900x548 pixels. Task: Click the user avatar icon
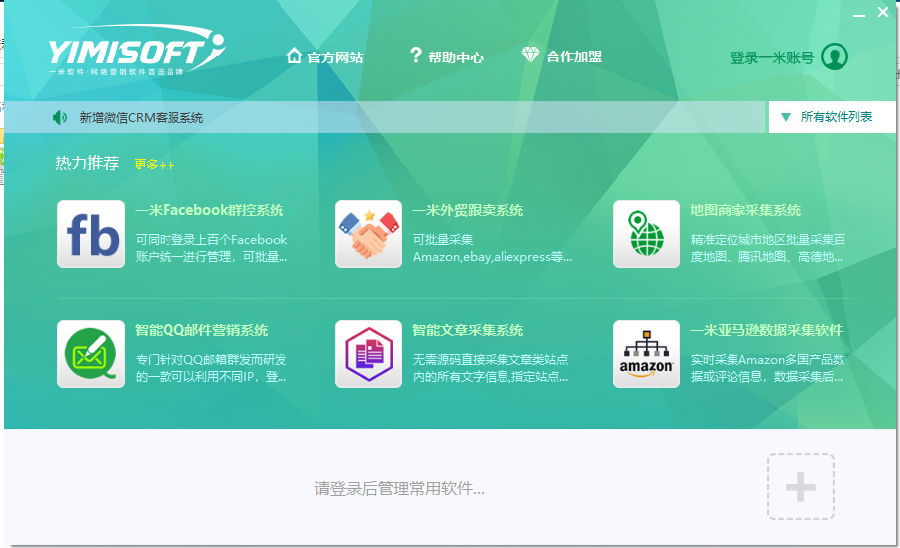835,56
